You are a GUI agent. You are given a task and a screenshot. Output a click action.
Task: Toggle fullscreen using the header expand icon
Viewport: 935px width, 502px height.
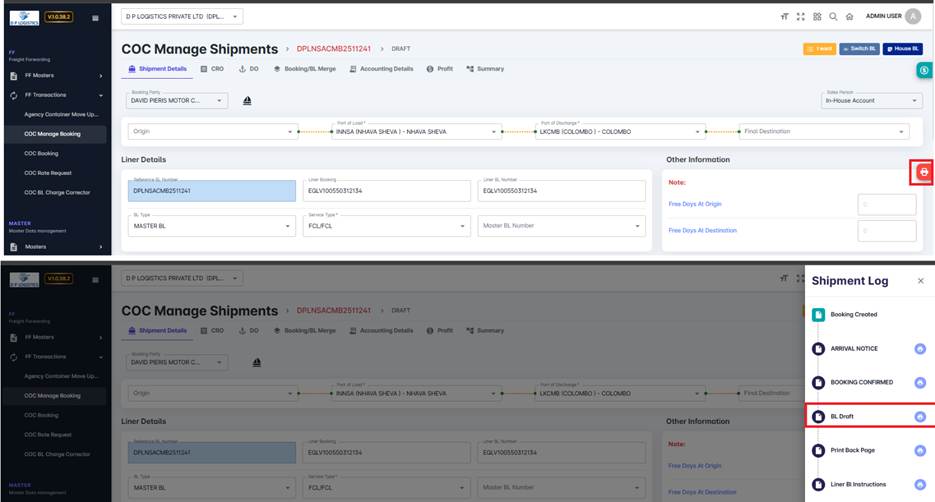click(x=800, y=17)
